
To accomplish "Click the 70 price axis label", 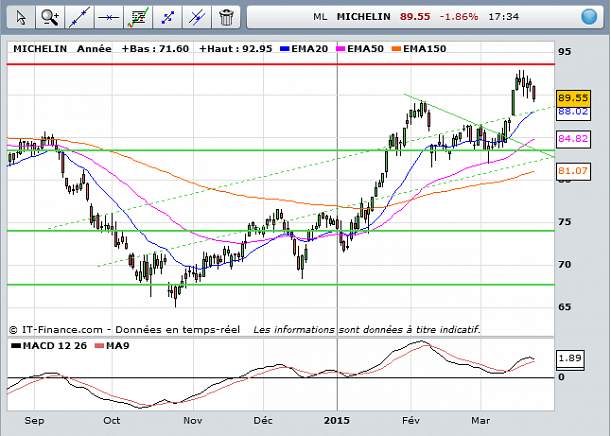I will pos(564,265).
